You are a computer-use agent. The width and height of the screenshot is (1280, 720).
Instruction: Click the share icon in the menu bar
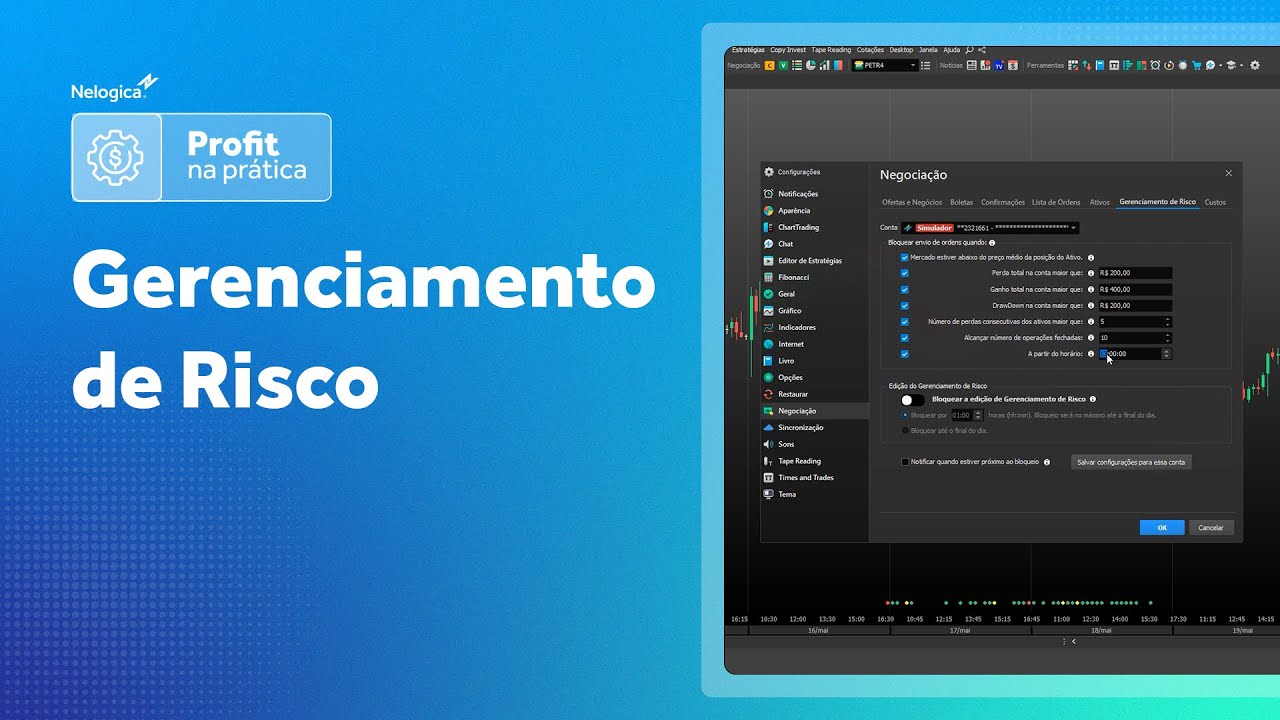point(982,49)
